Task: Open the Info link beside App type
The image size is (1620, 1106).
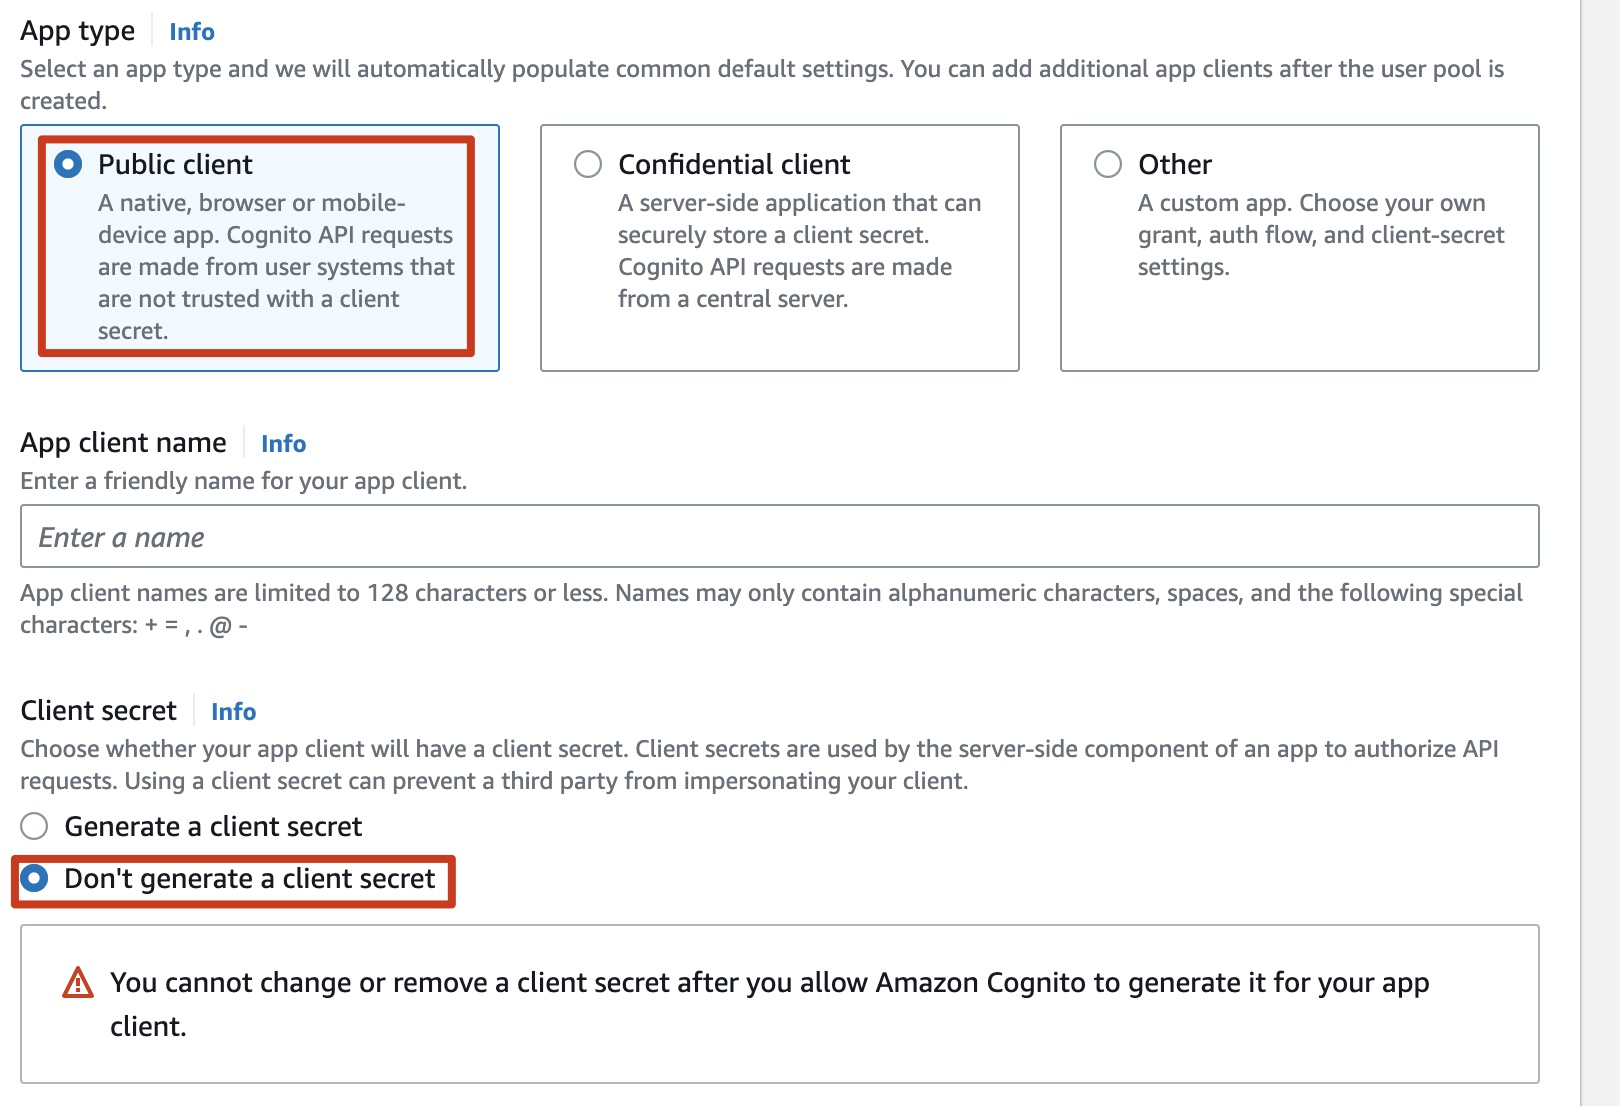Action: click(192, 32)
